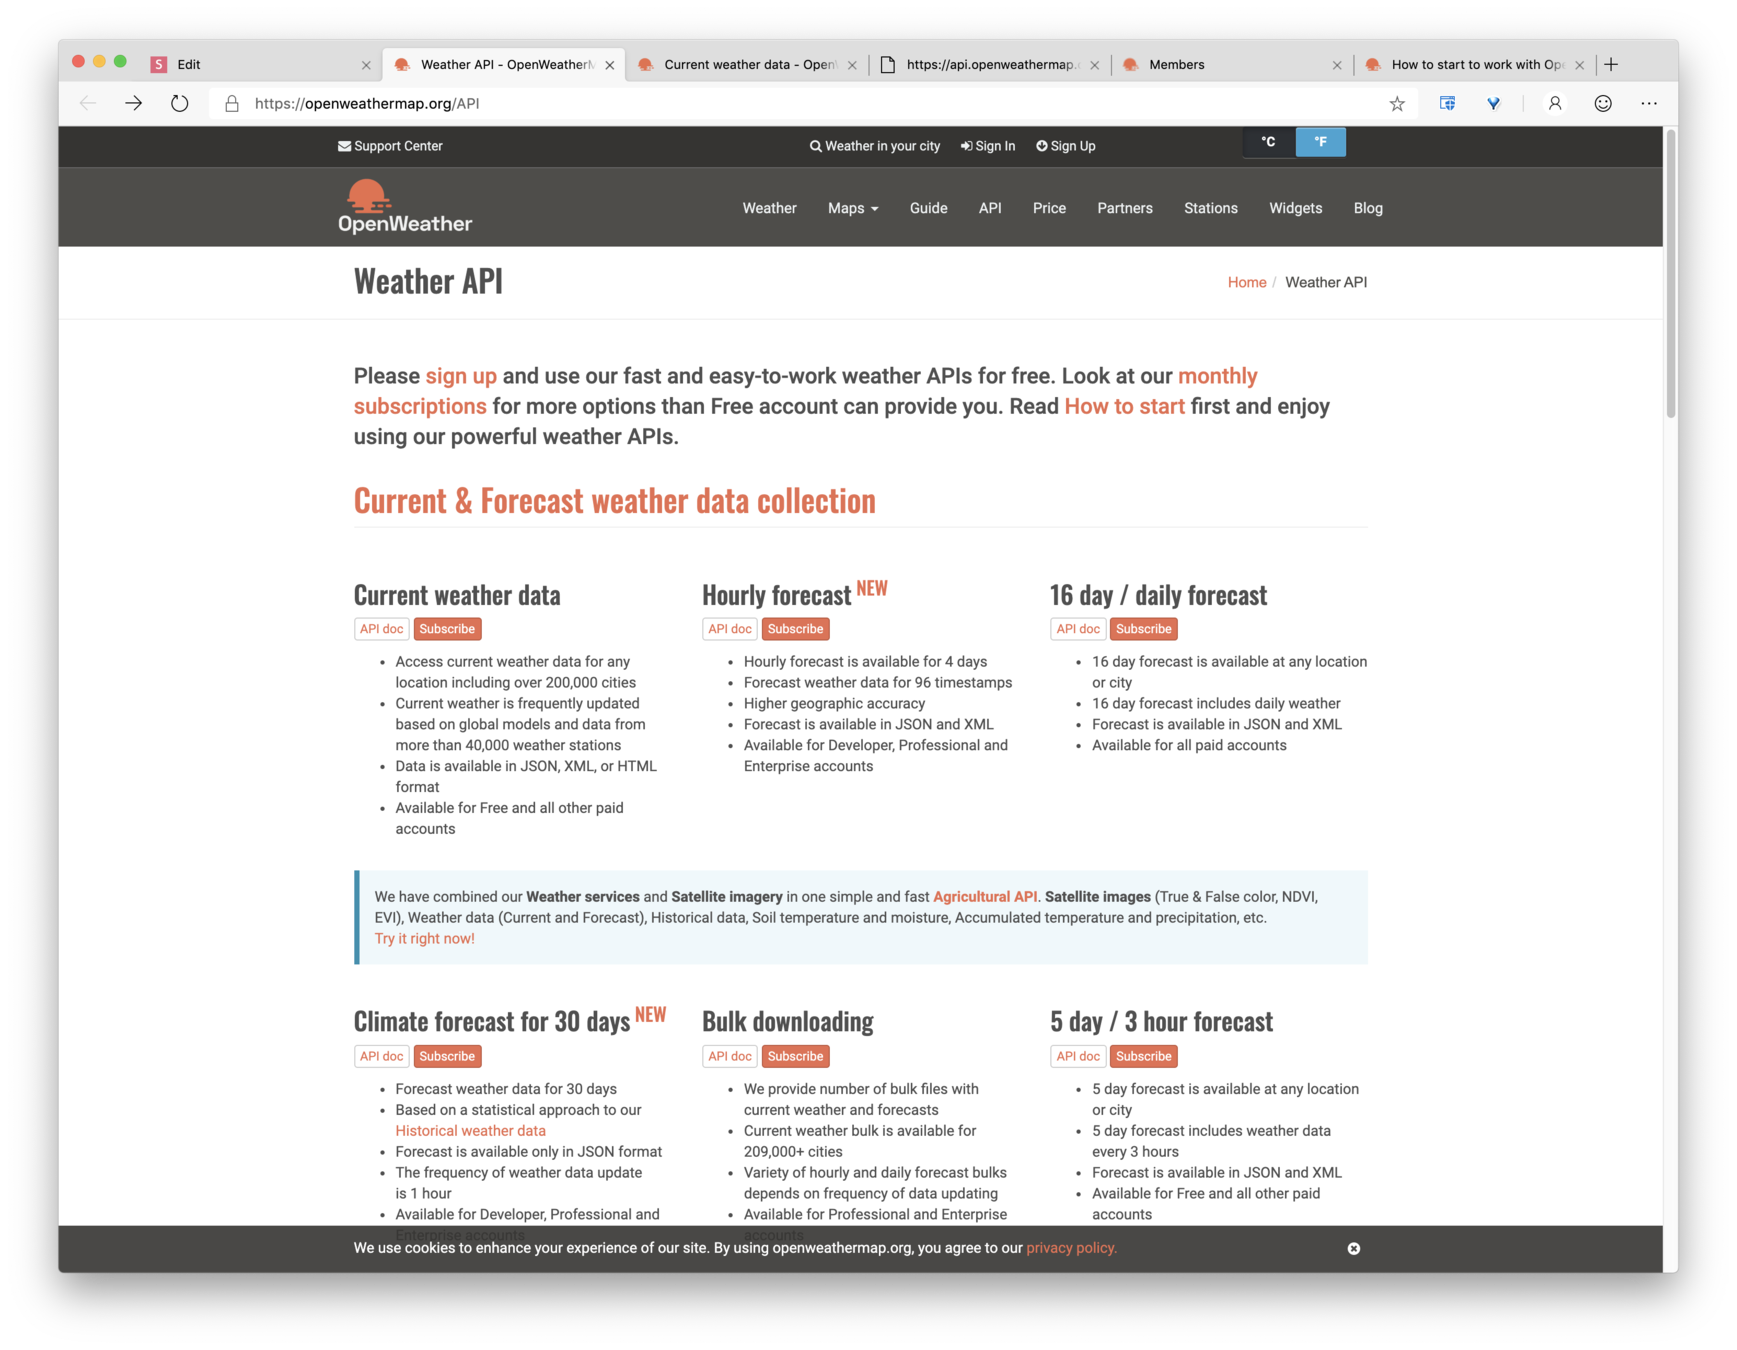The image size is (1737, 1350).
Task: Click the OpenWeather logo
Action: (x=405, y=207)
